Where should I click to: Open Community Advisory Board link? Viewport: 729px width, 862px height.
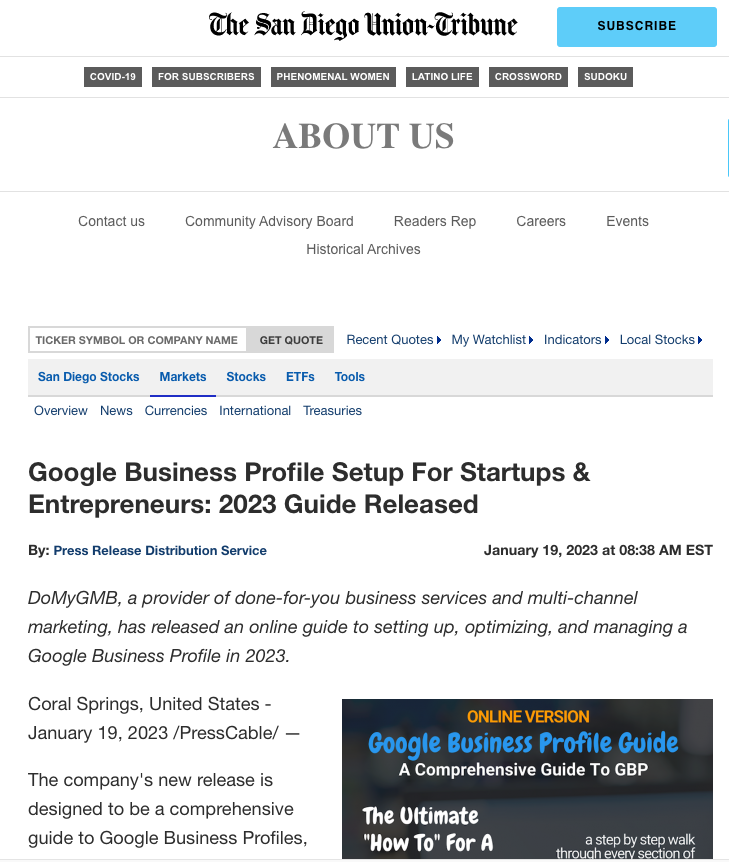(269, 221)
